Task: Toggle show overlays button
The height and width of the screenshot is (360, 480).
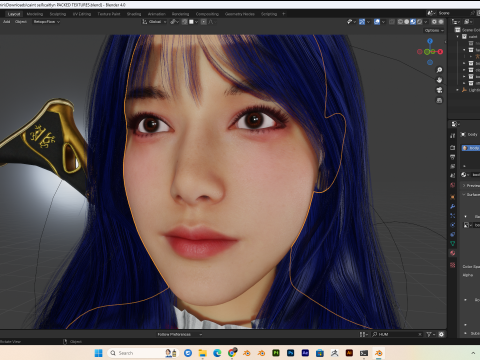Action: (x=377, y=22)
